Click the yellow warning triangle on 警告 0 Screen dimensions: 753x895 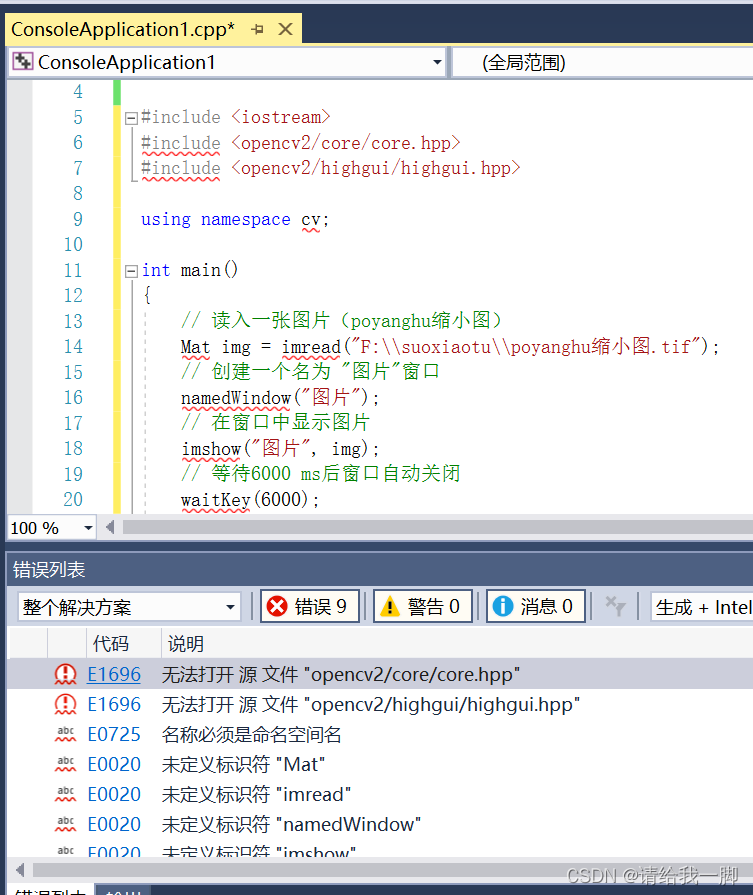pos(390,606)
